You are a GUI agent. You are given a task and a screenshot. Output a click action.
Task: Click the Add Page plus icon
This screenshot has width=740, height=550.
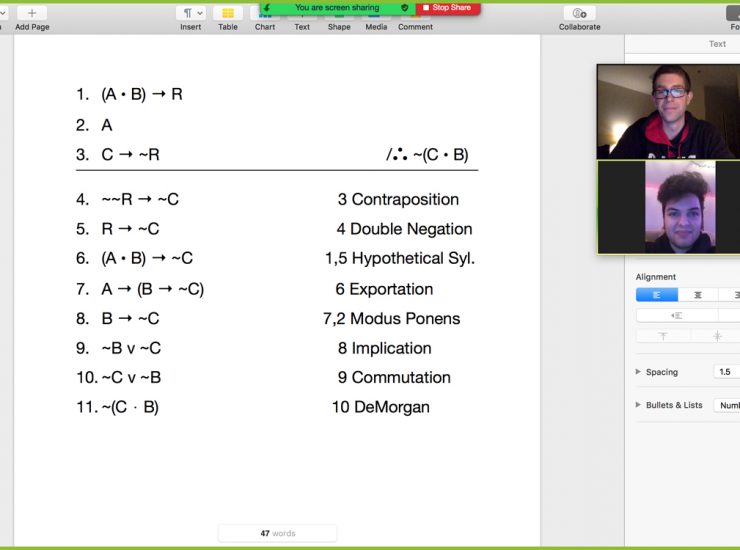[x=31, y=13]
